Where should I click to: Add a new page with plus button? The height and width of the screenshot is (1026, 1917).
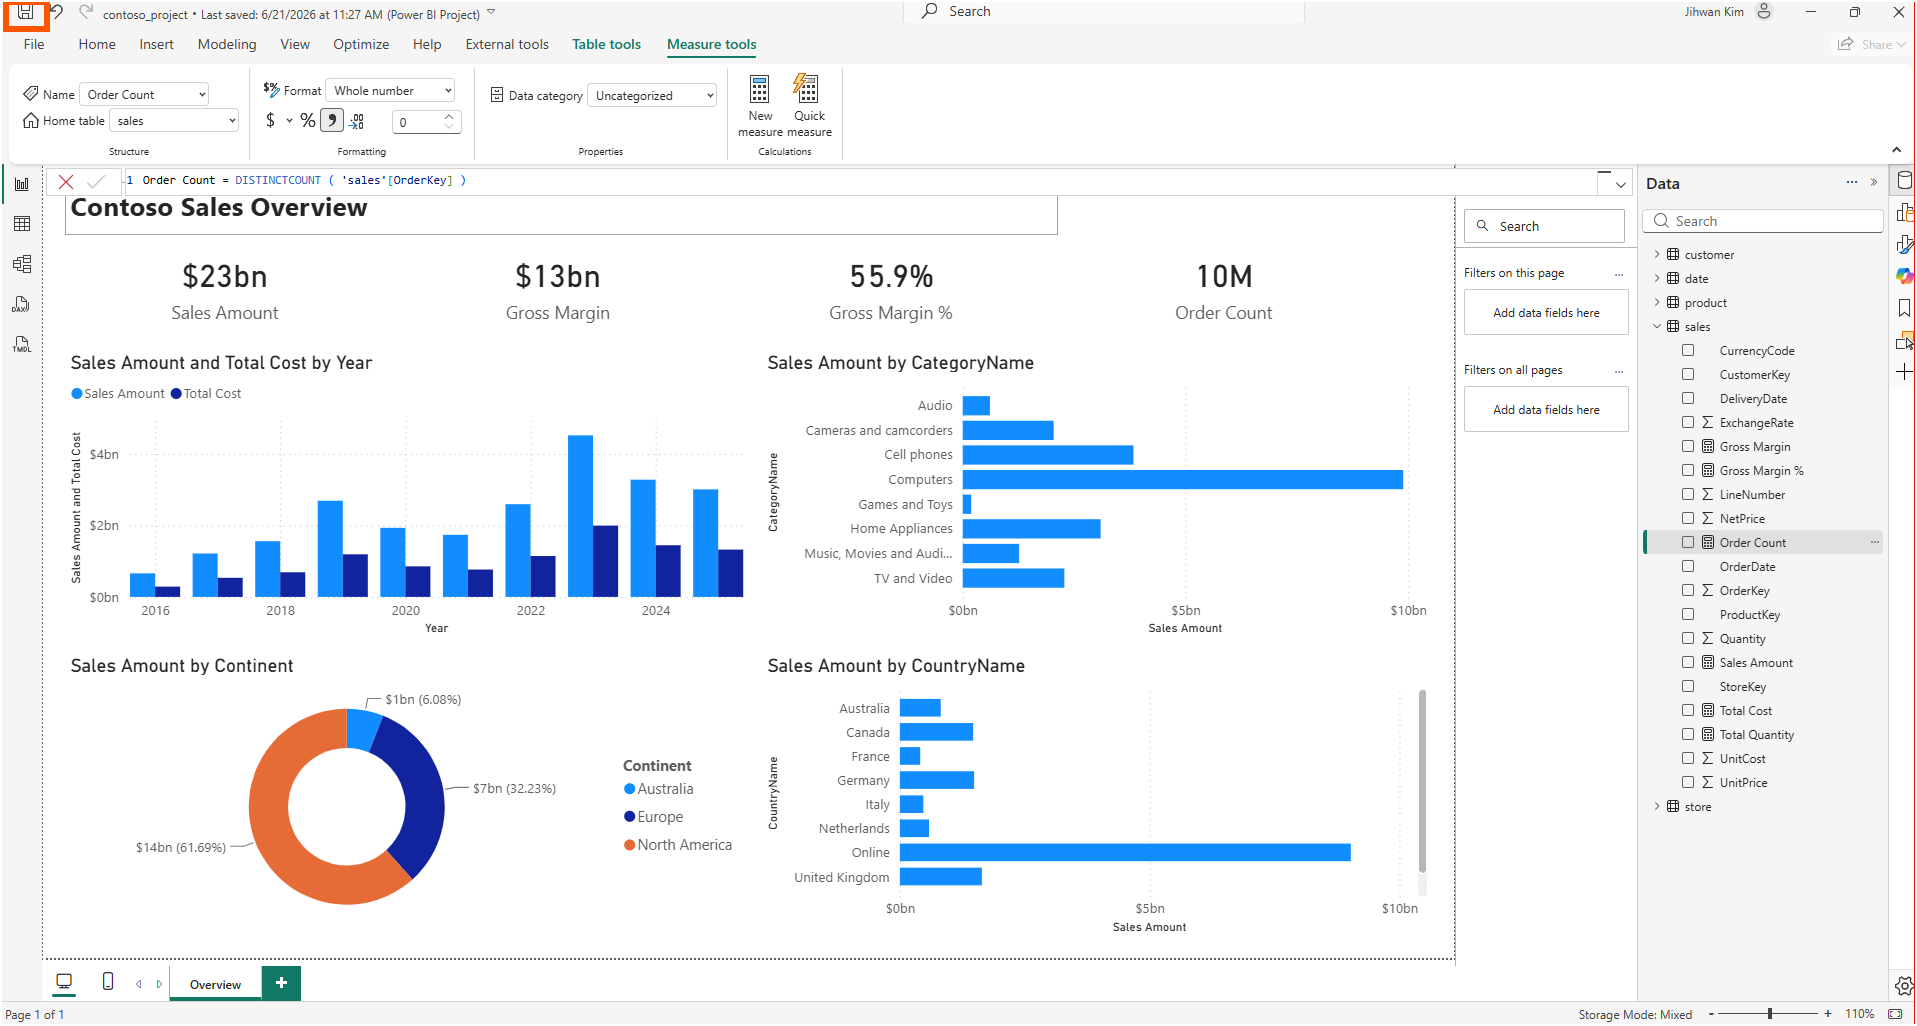(281, 984)
